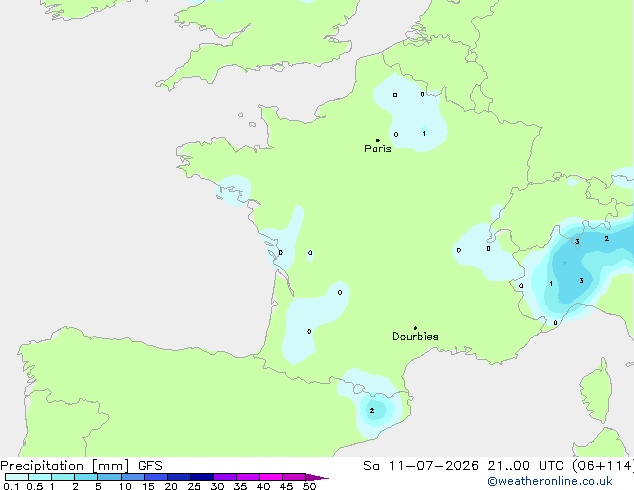634x490 pixels.
Task: Click the Paris city label
Action: [378, 148]
